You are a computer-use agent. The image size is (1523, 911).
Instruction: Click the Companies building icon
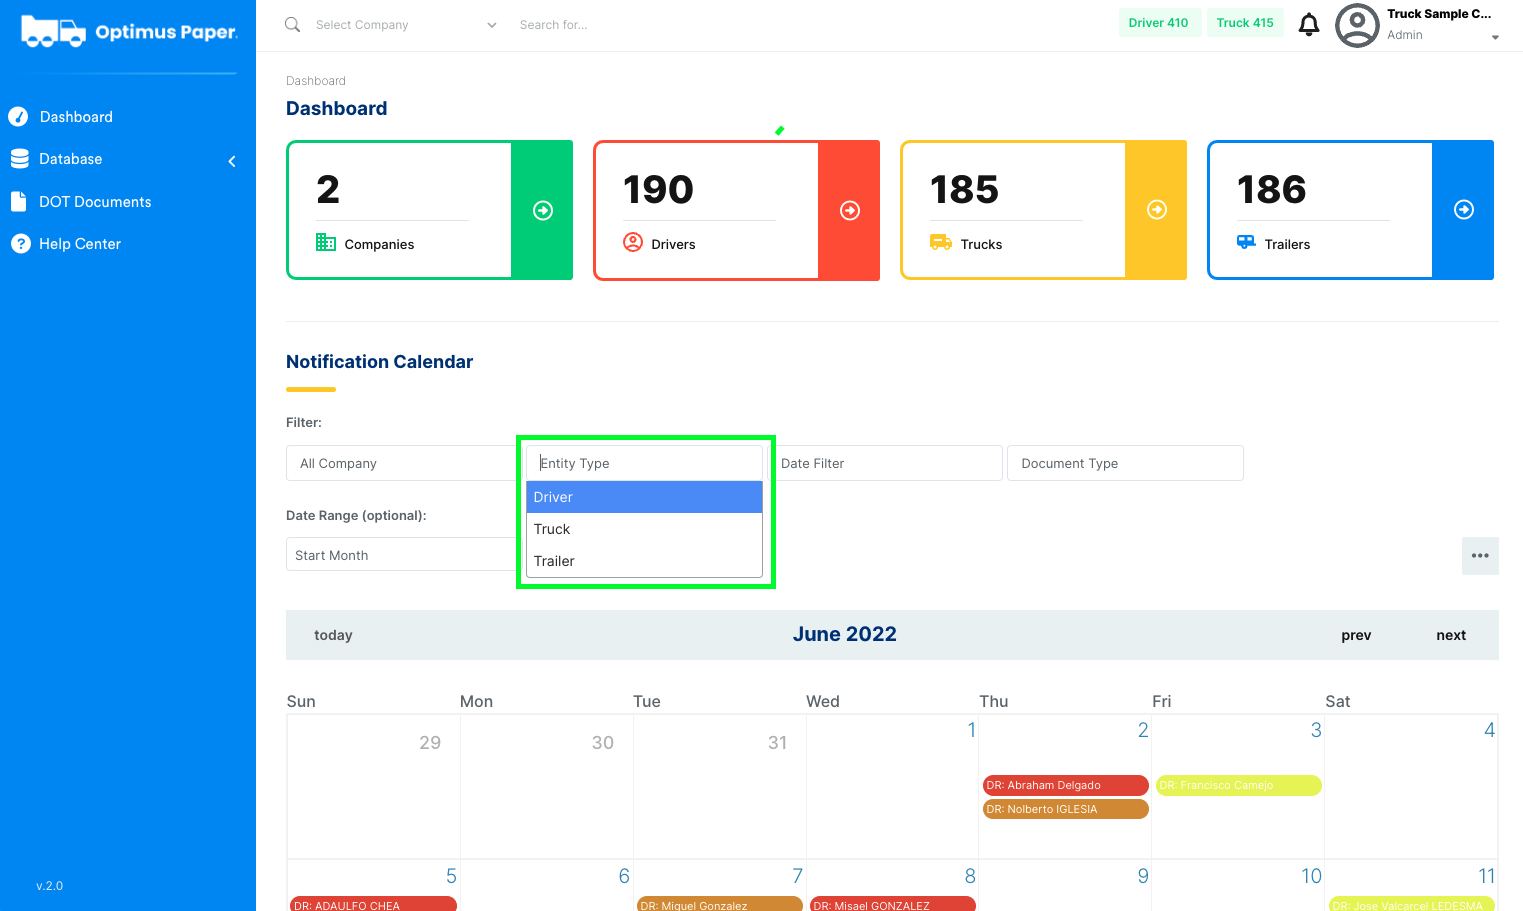tap(326, 242)
